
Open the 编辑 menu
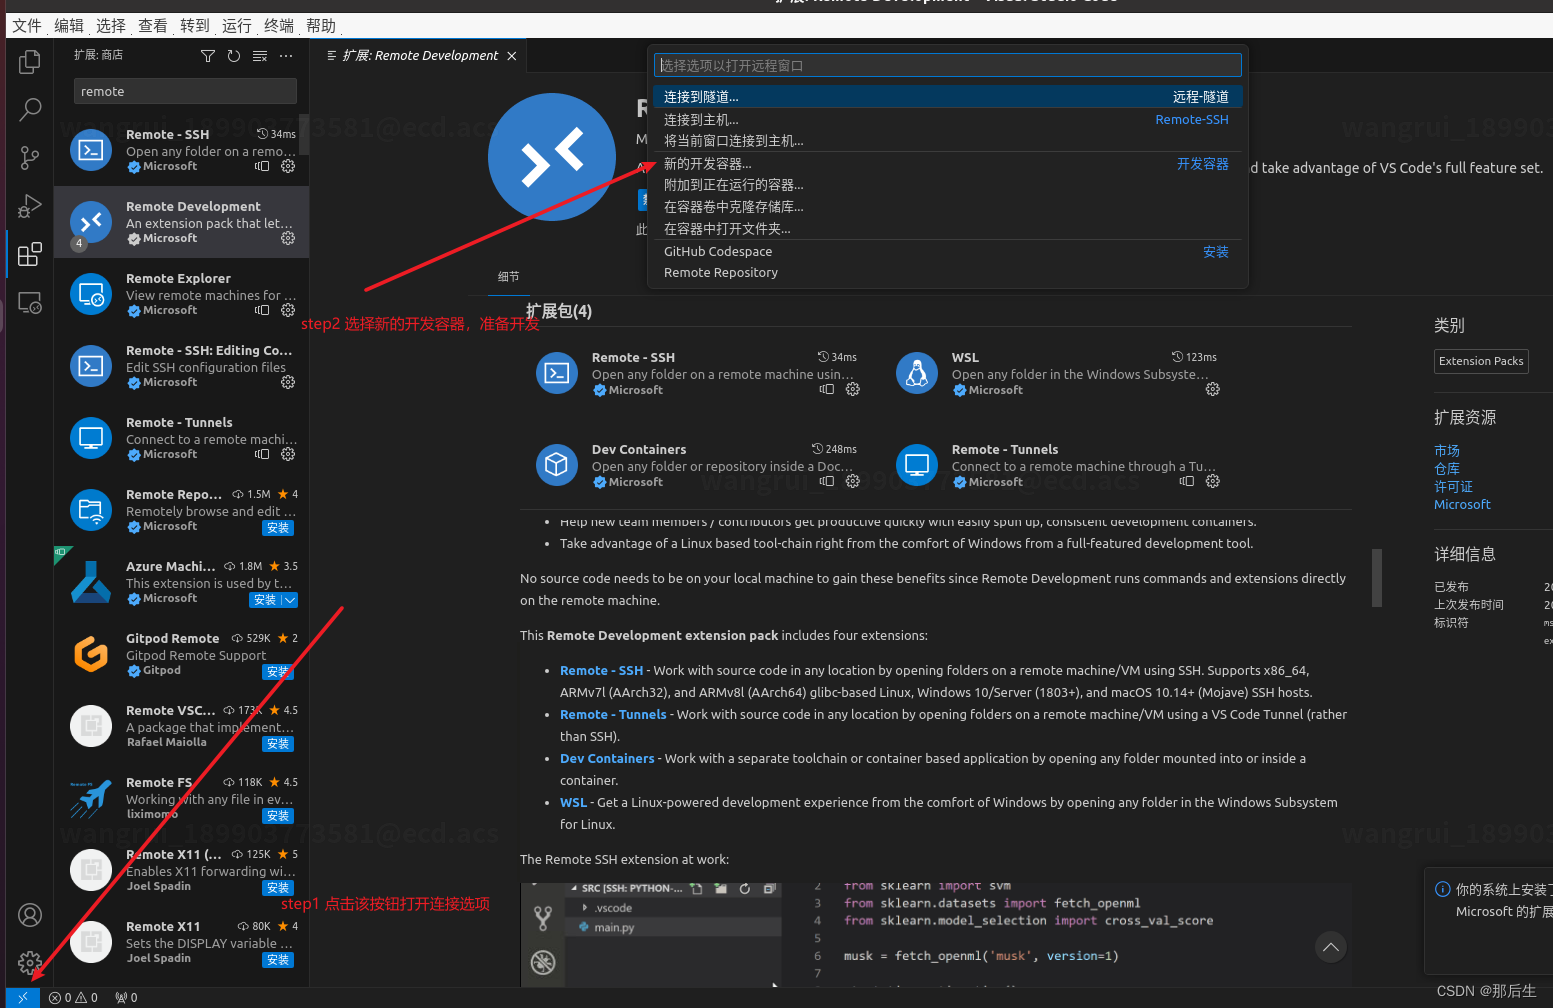pyautogui.click(x=69, y=26)
